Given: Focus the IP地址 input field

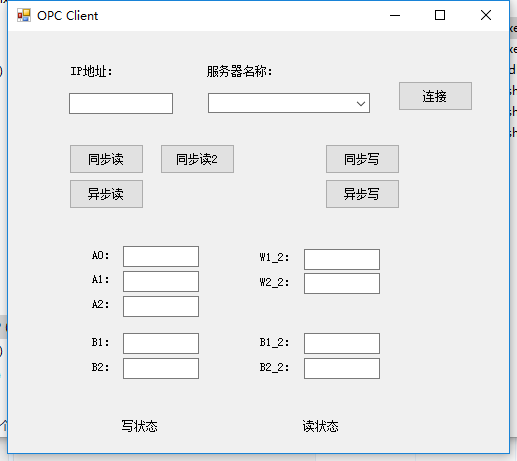Looking at the screenshot, I should click(121, 104).
